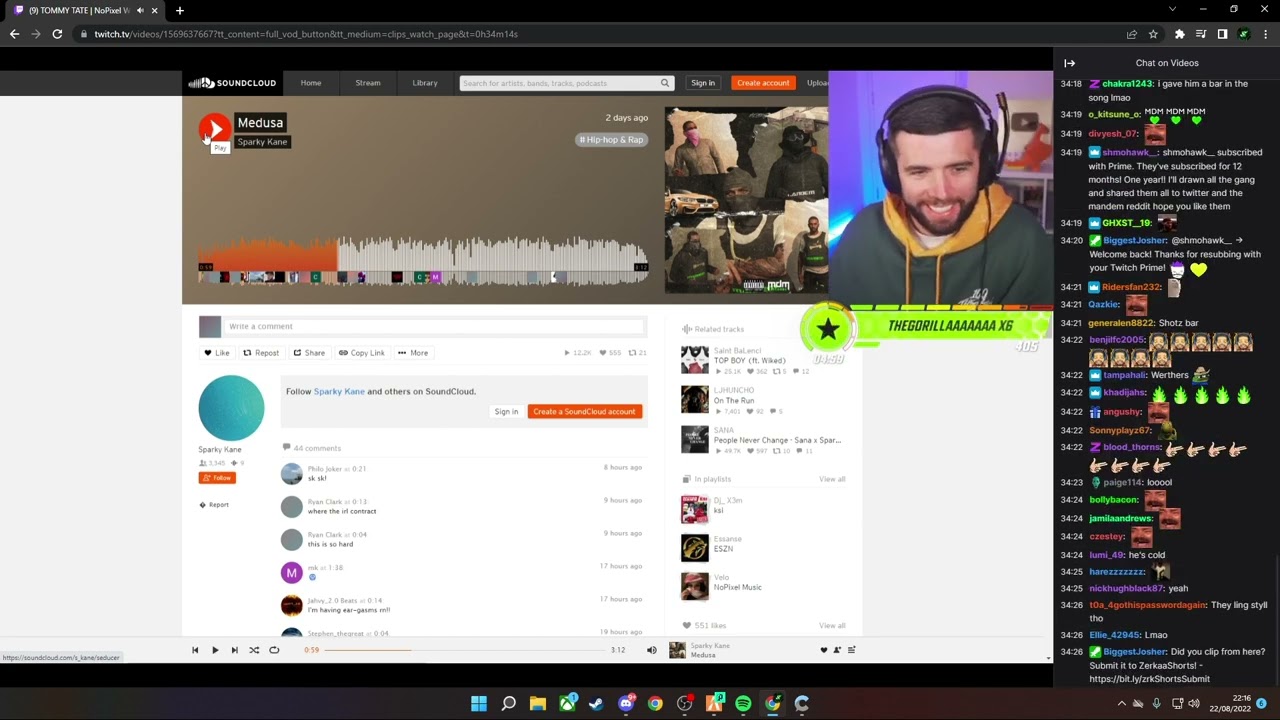The height and width of the screenshot is (720, 1280).
Task: Seek on the bottom player progress bar
Action: (x=464, y=650)
